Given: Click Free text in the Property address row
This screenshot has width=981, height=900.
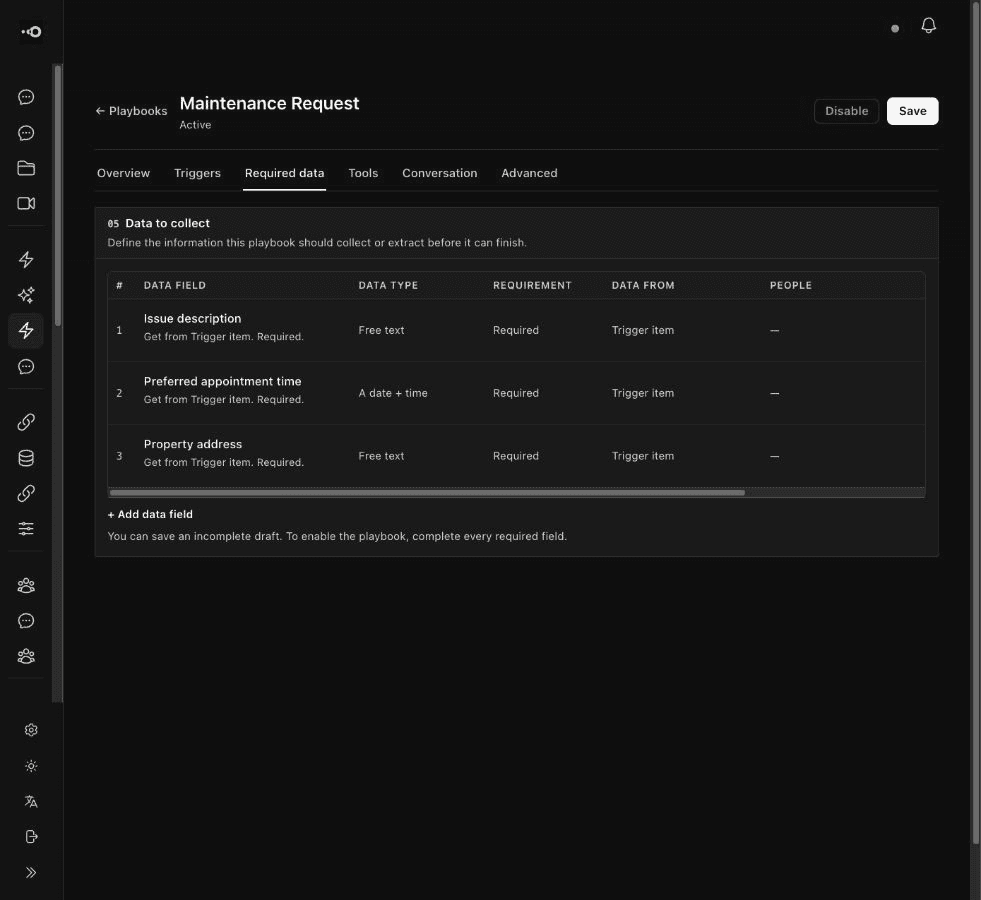Looking at the screenshot, I should (381, 456).
